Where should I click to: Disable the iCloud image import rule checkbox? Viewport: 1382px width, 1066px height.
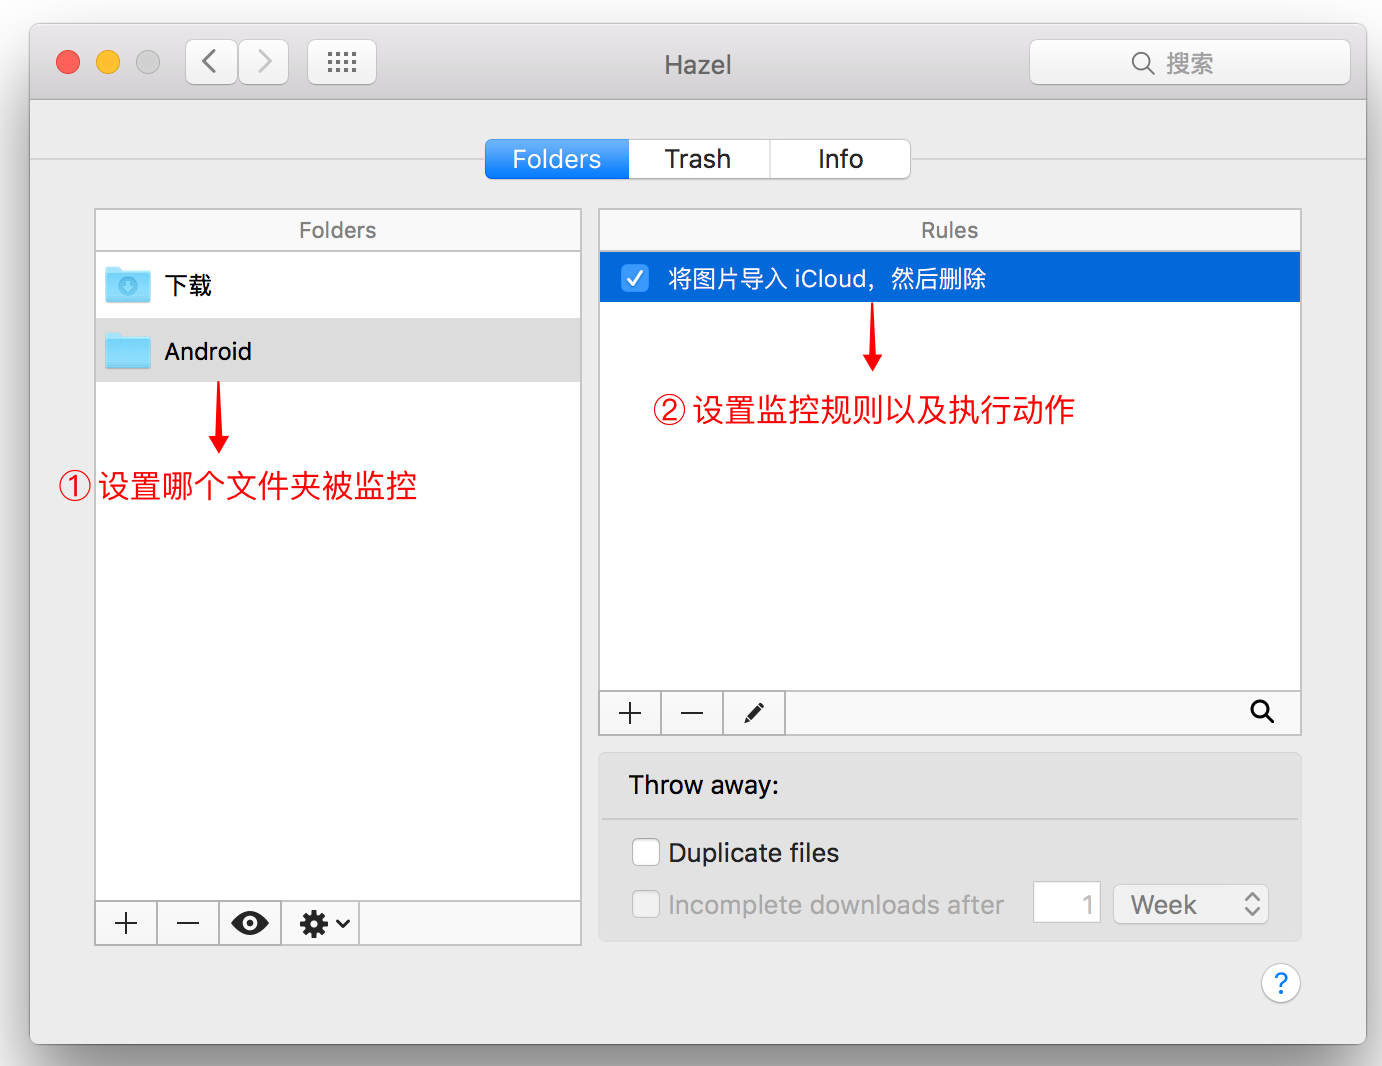[x=635, y=278]
